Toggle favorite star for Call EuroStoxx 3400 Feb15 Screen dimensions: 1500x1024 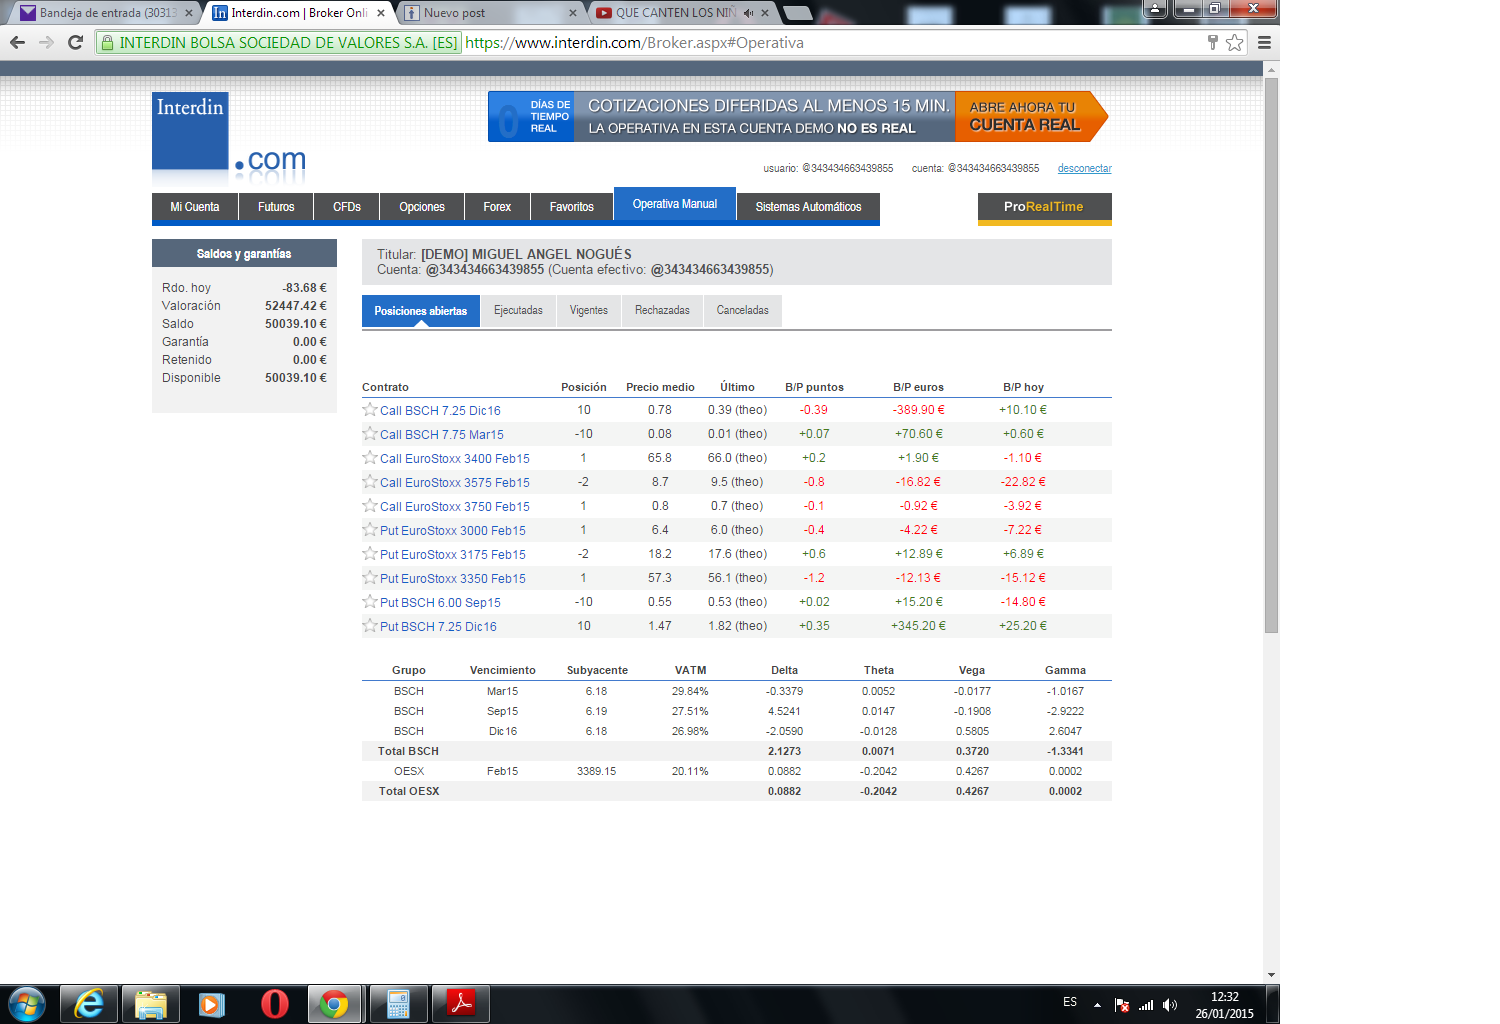370,458
